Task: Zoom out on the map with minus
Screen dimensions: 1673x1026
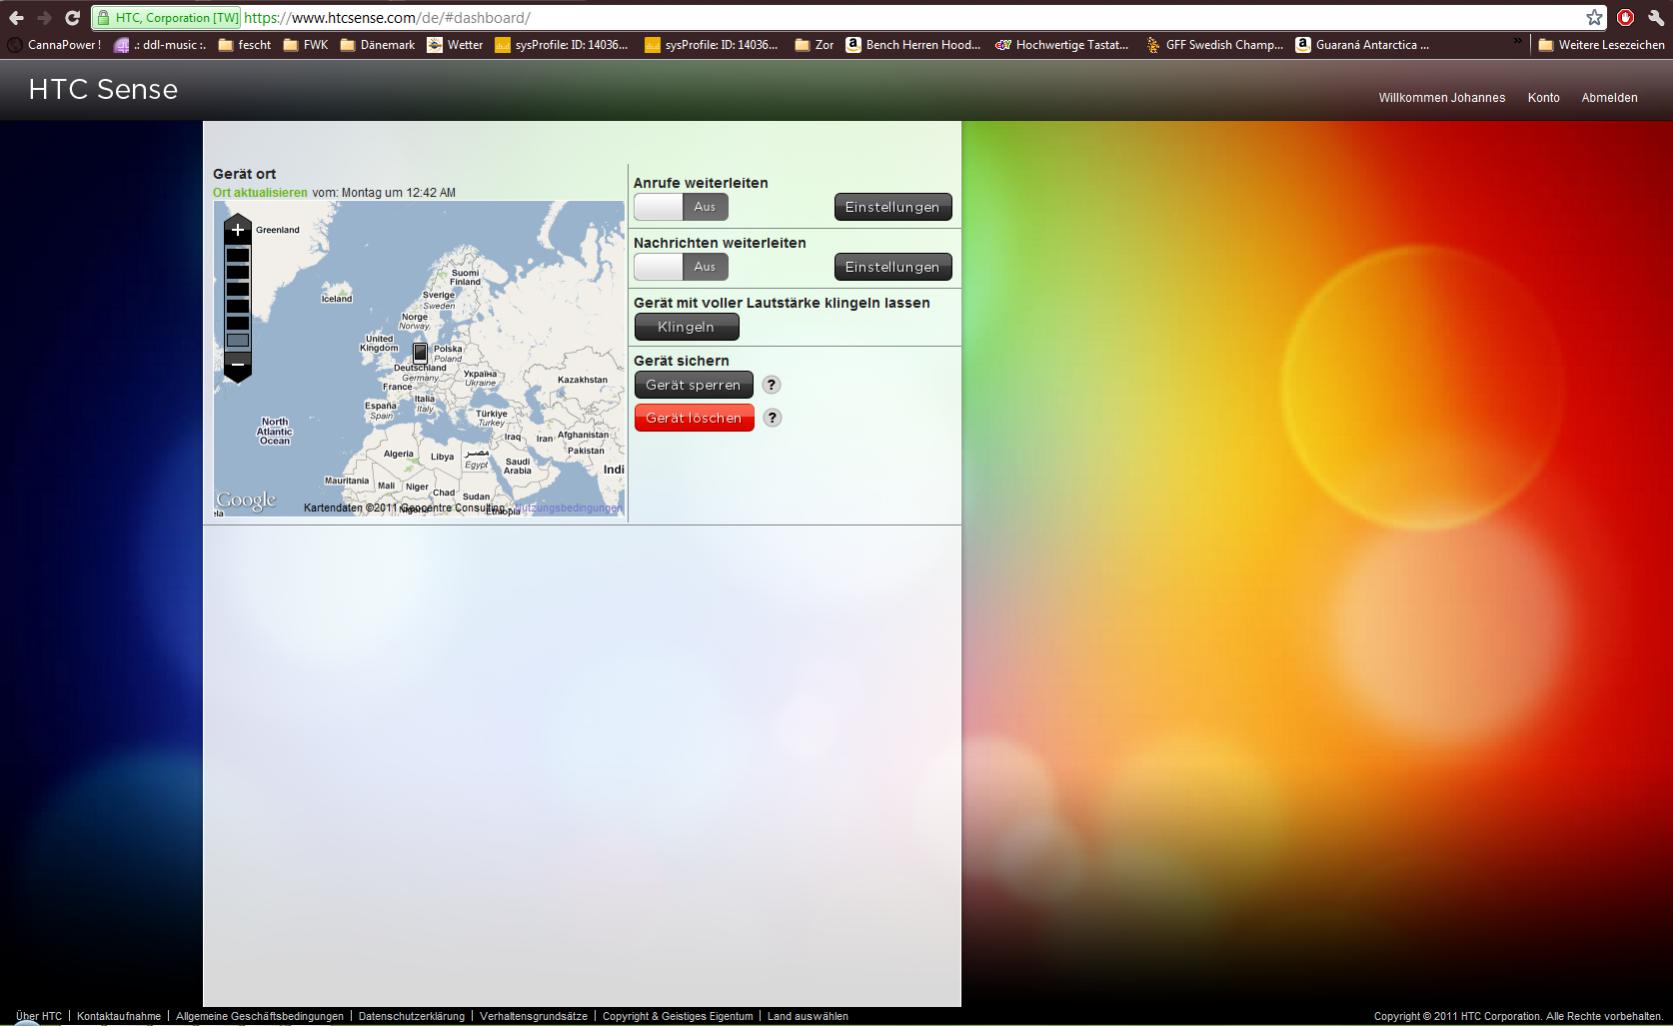Action: tap(237, 365)
